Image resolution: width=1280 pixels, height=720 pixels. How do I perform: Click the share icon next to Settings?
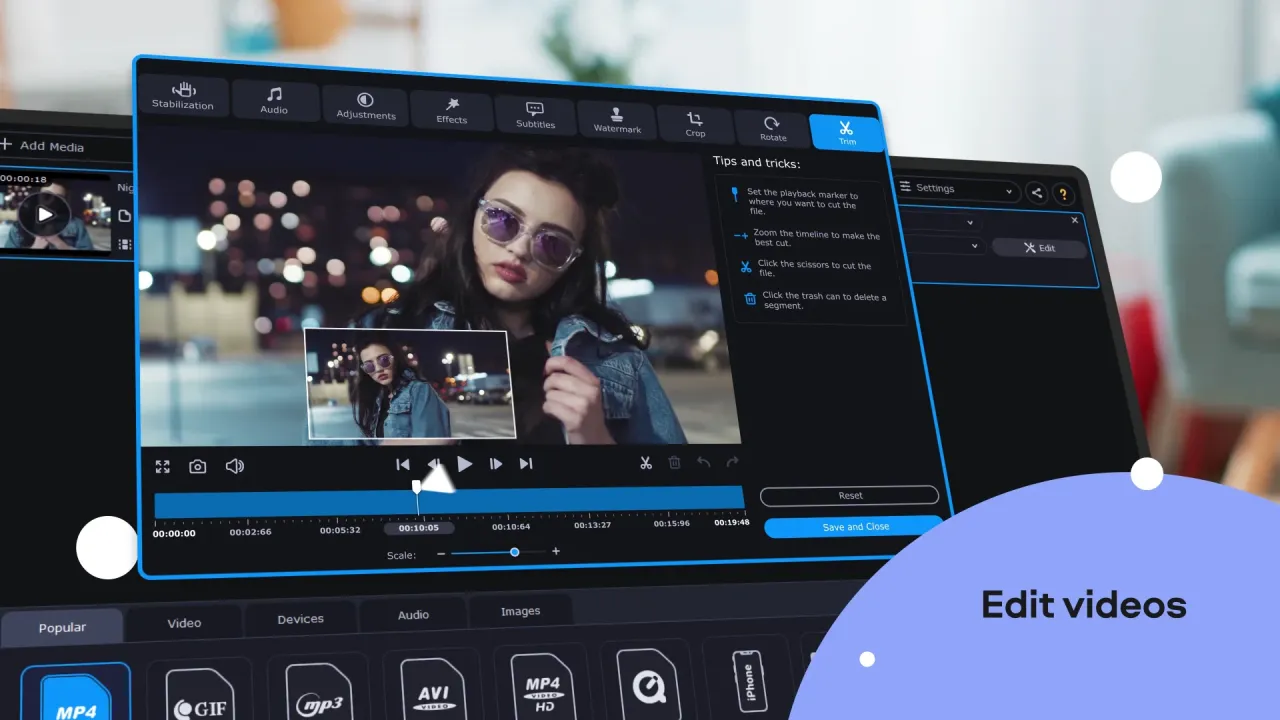1036,193
